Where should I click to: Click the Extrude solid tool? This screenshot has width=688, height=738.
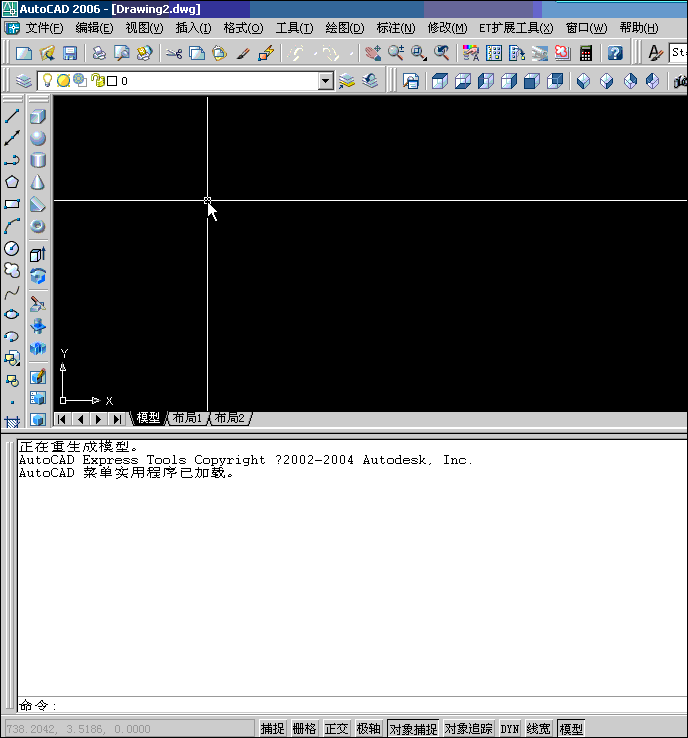[x=38, y=255]
